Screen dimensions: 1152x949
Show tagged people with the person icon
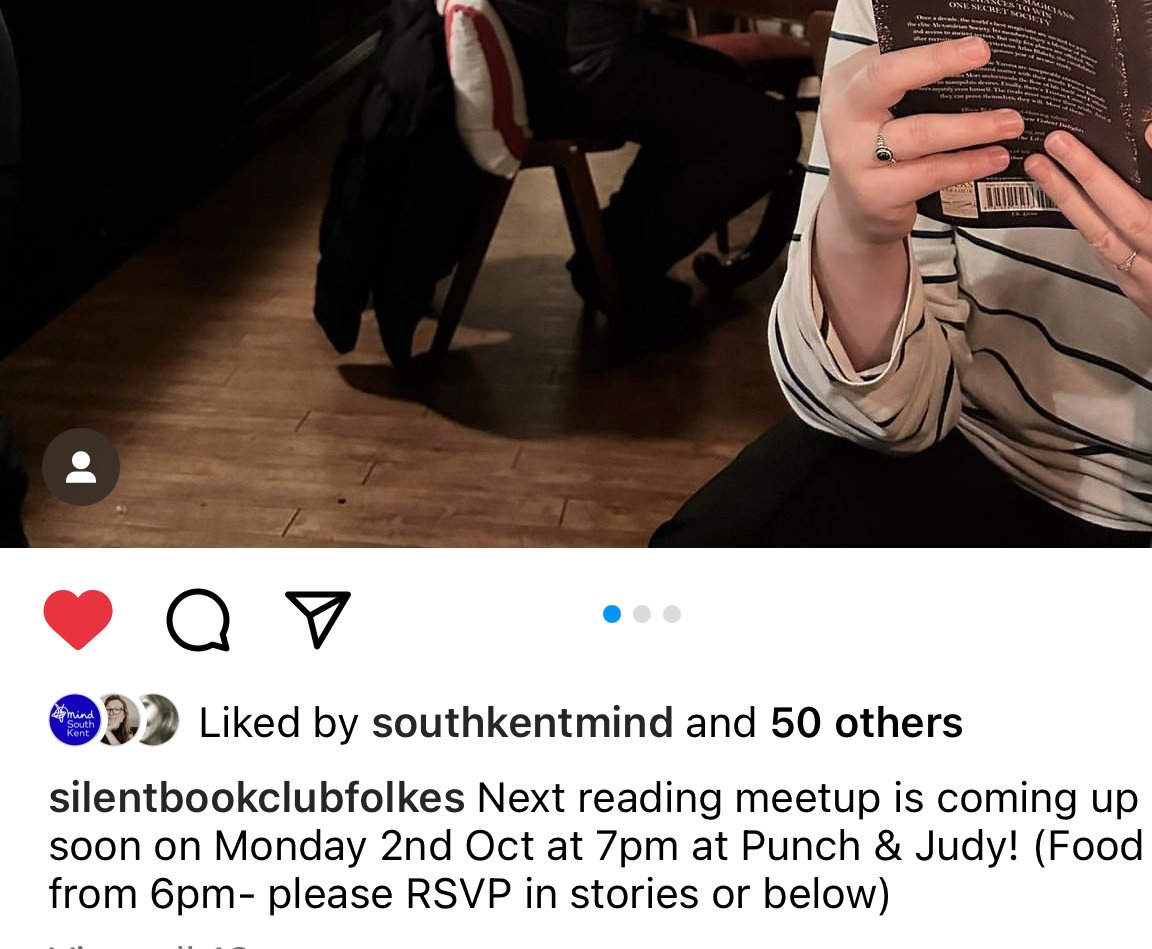81,467
